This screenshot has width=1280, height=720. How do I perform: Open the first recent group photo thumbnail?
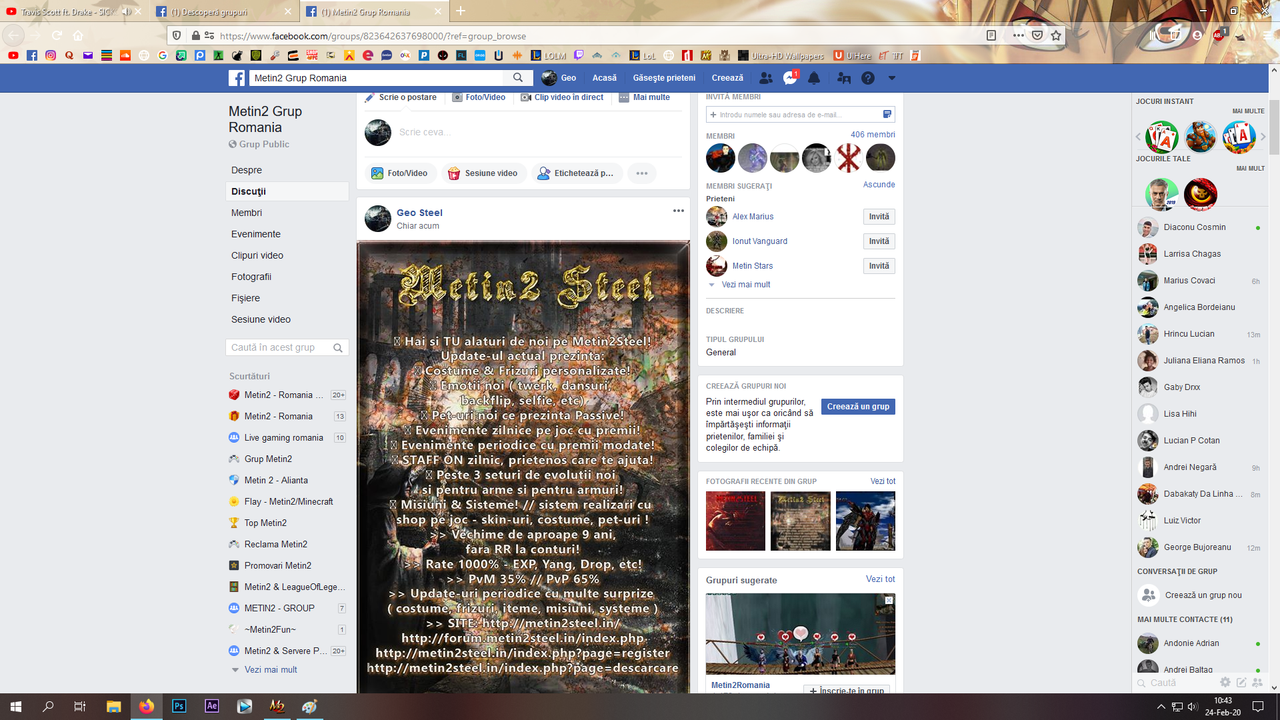tap(735, 521)
